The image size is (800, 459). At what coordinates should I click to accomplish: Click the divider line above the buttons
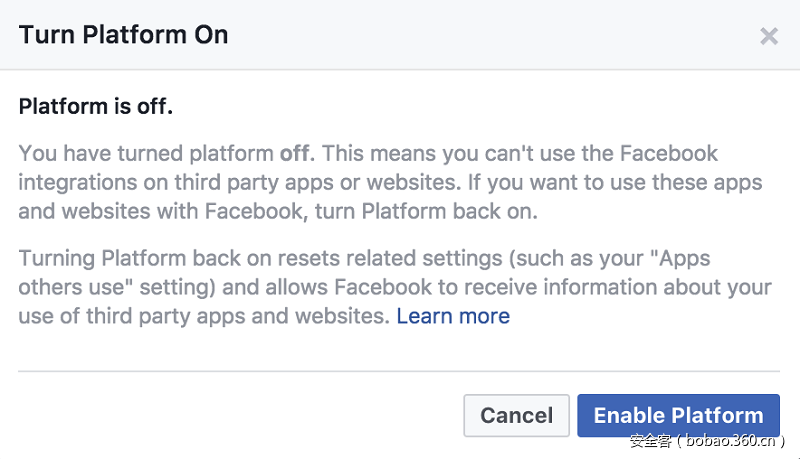tap(399, 371)
